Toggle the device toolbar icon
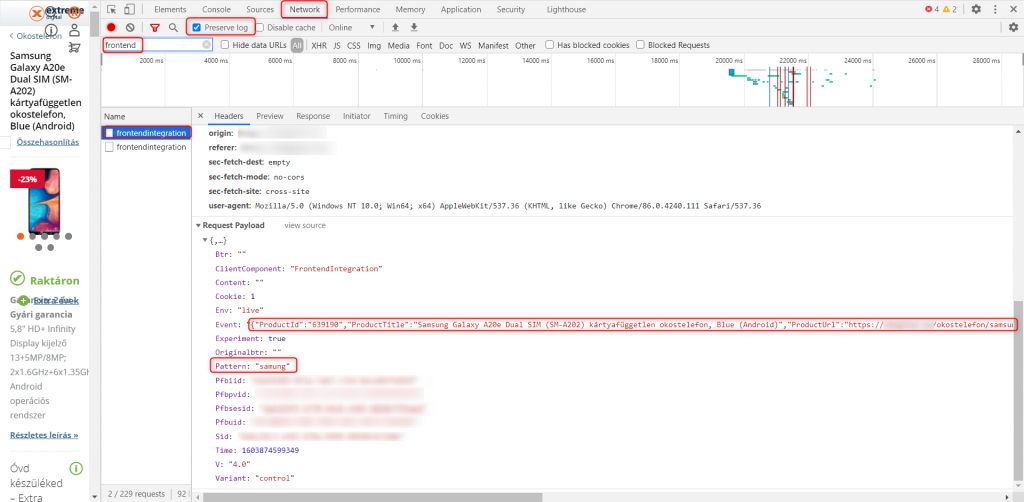The image size is (1024, 502). pyautogui.click(x=129, y=9)
